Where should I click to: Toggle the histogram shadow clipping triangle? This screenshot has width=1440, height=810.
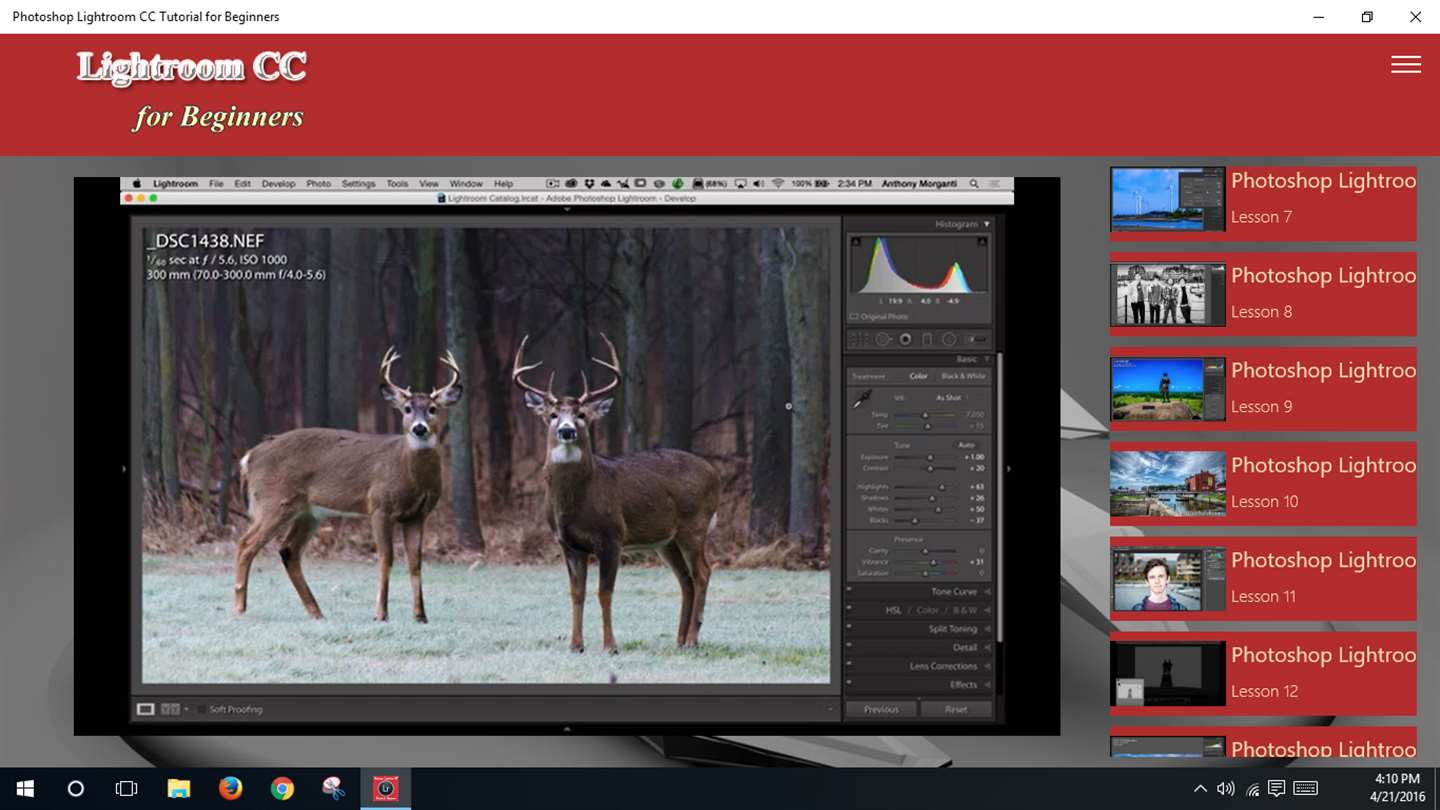(856, 241)
